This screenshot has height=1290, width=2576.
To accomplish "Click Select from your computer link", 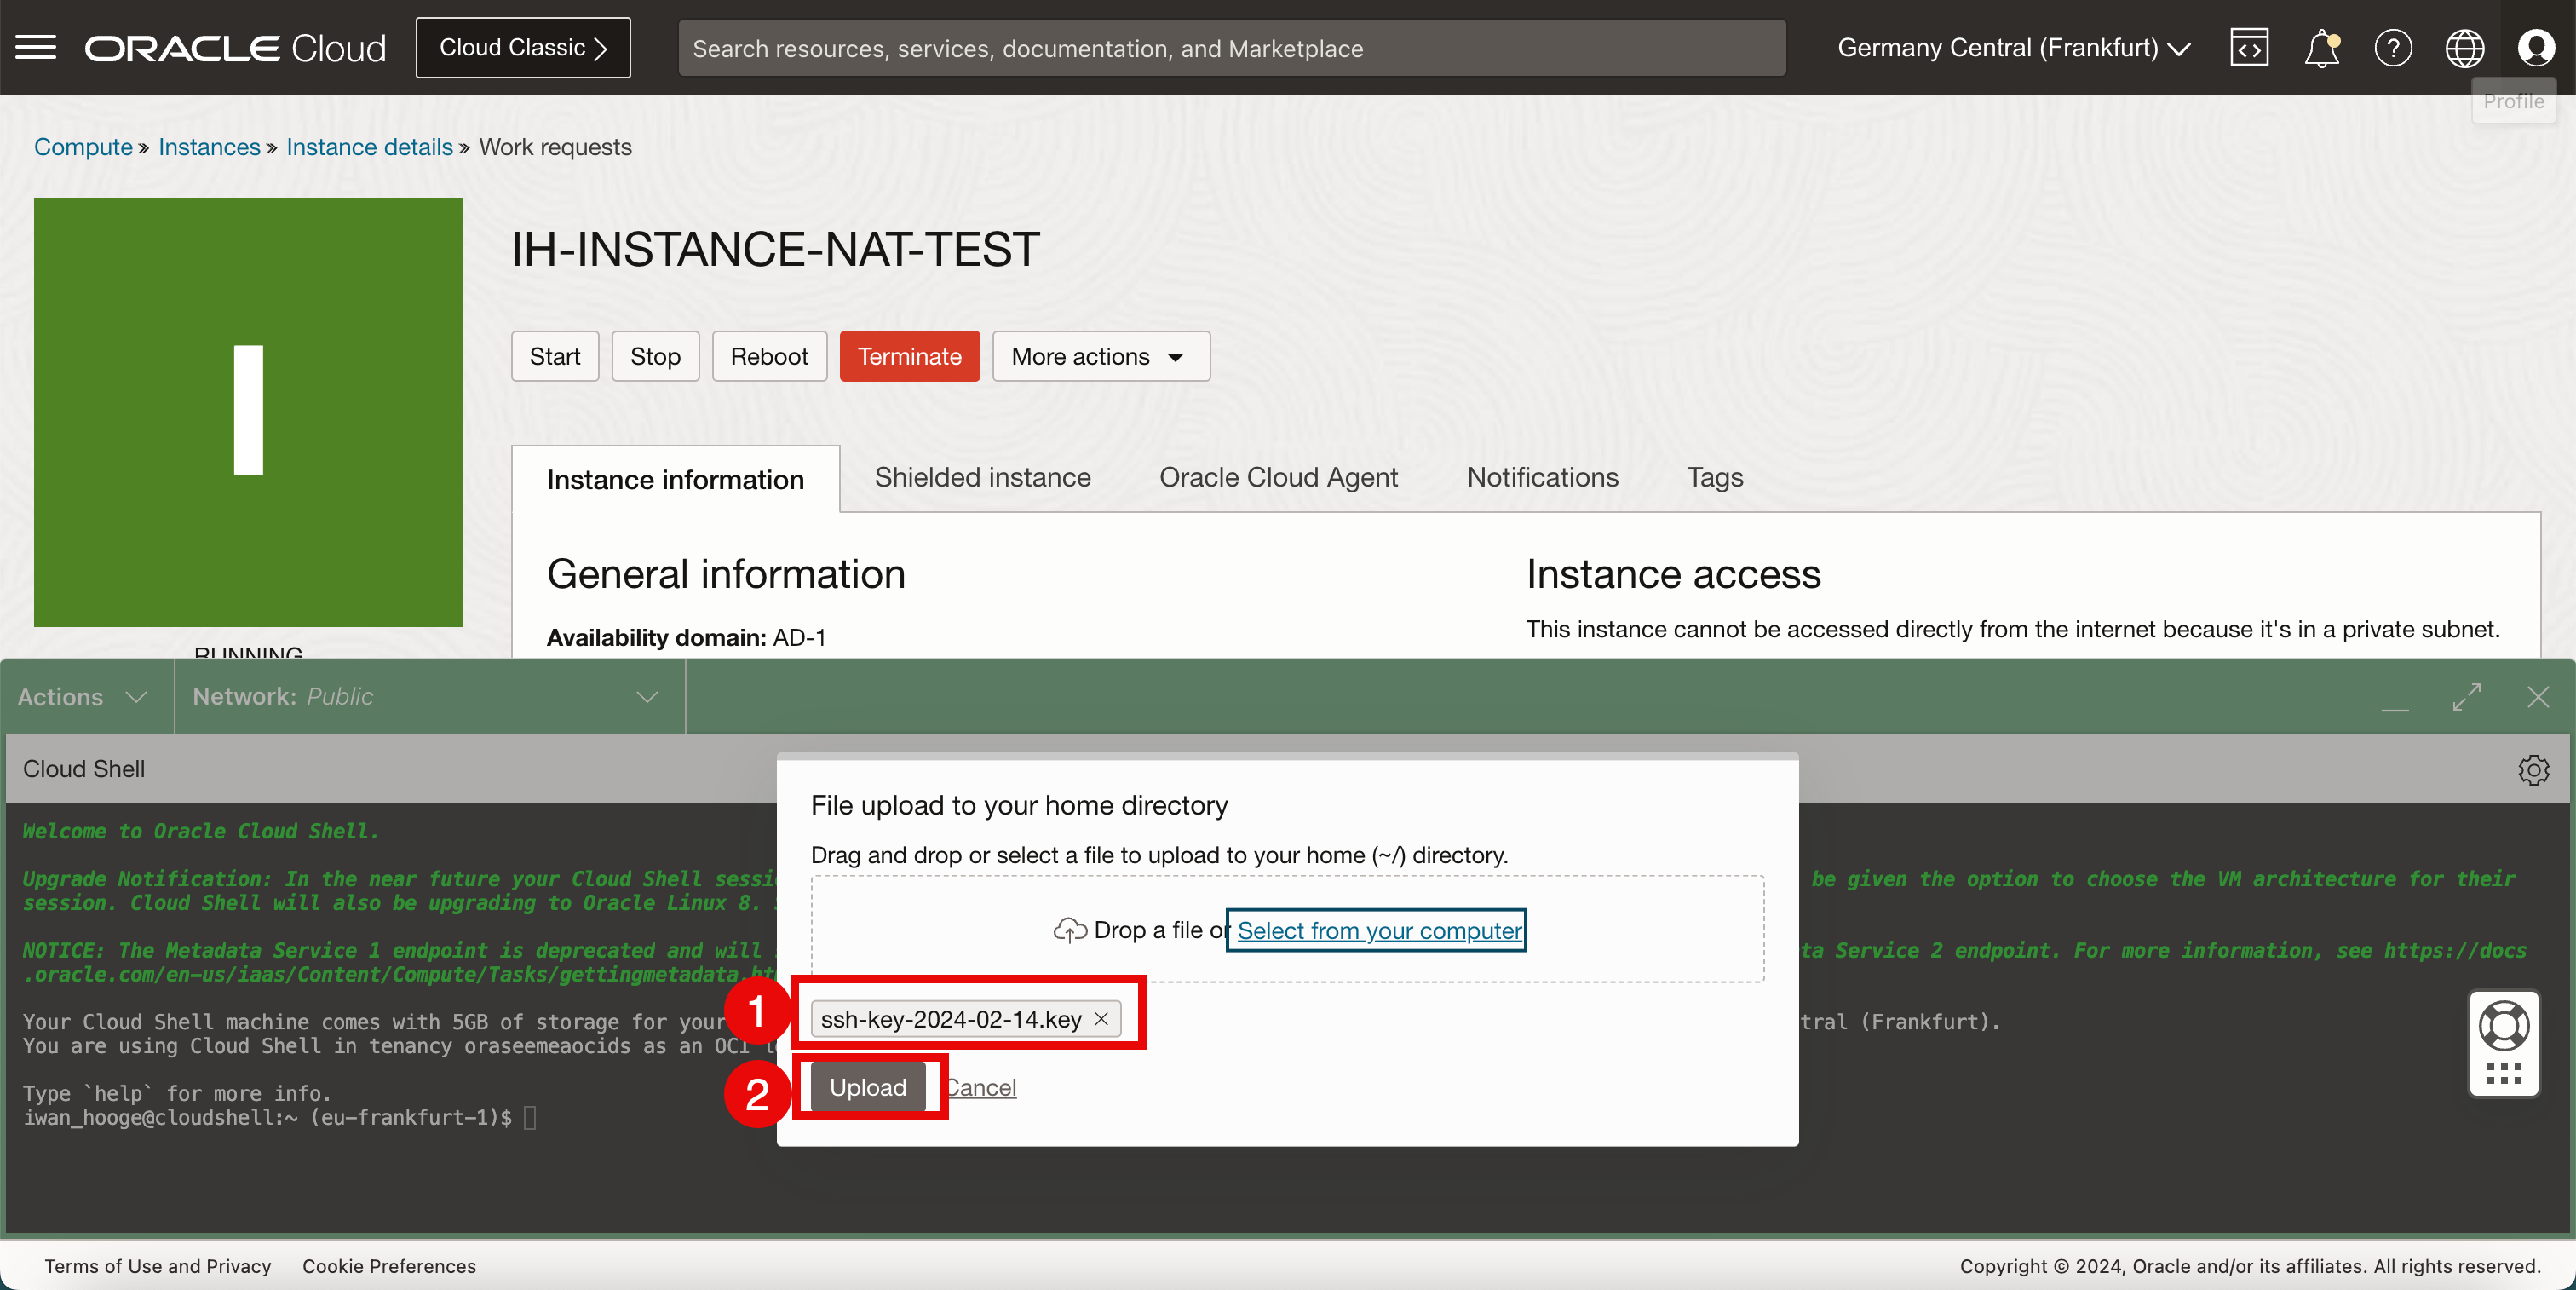I will pos(1378,930).
